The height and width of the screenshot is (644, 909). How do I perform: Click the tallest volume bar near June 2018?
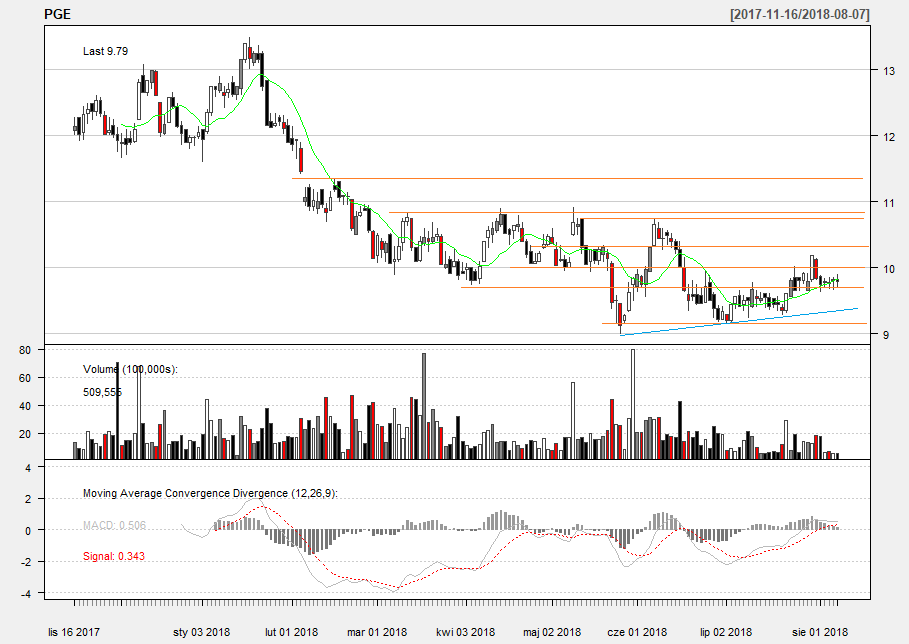[x=632, y=404]
